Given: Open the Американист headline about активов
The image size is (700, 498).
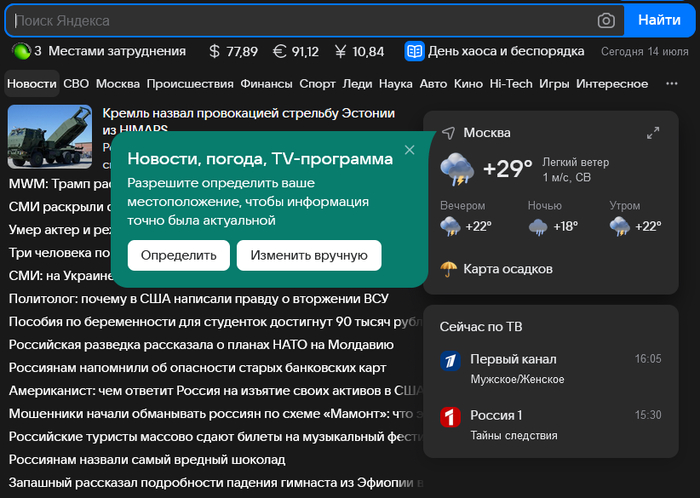Looking at the screenshot, I should click(216, 391).
